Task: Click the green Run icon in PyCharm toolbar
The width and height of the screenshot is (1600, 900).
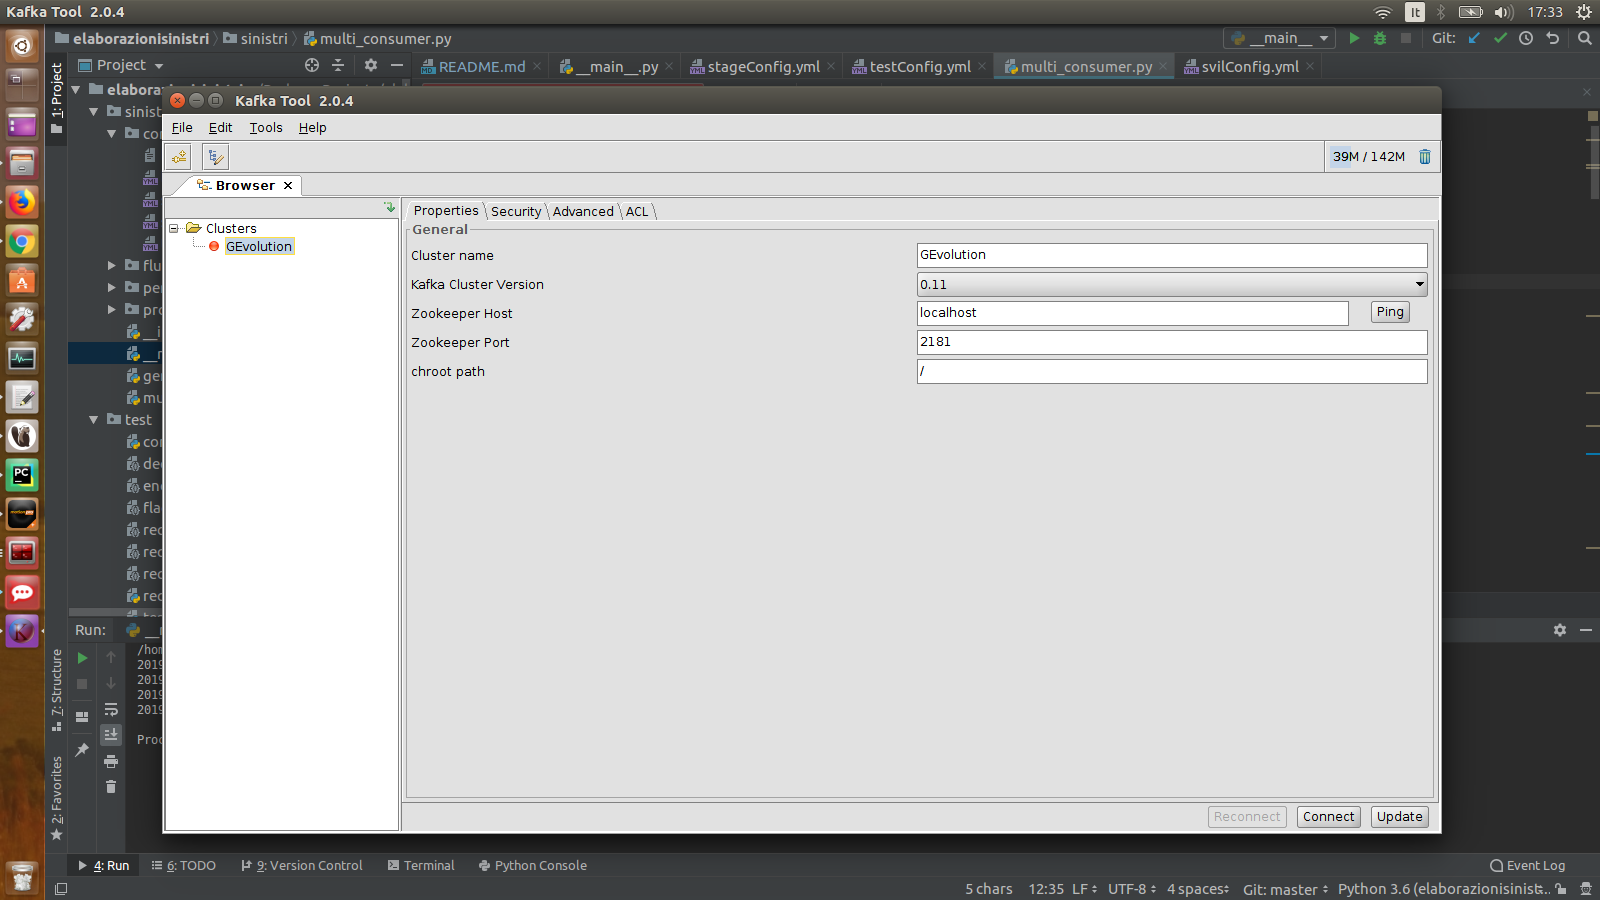Action: tap(1354, 39)
